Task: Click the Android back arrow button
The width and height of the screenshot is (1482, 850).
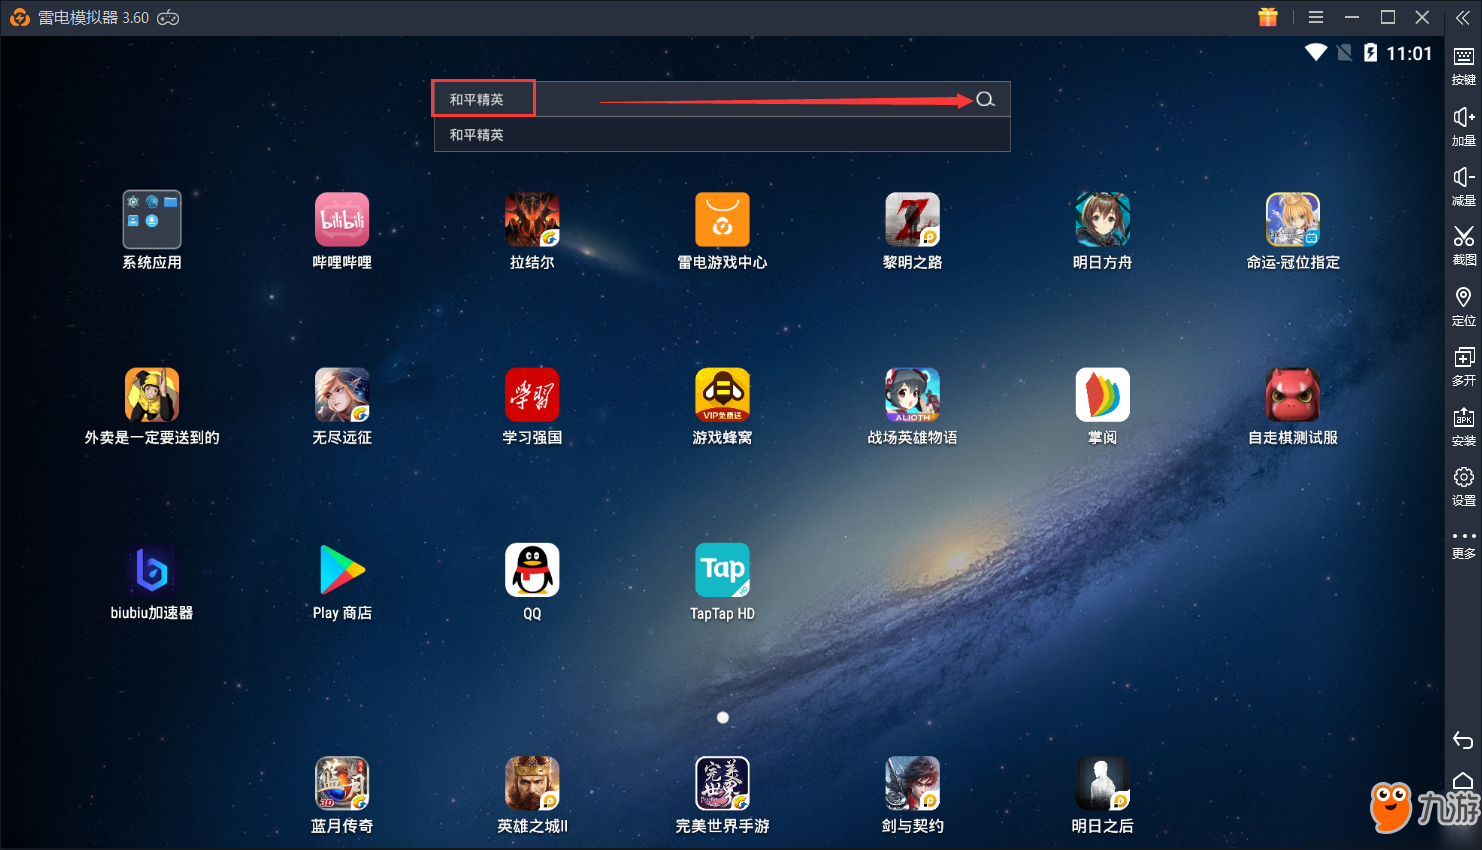Action: 1463,740
